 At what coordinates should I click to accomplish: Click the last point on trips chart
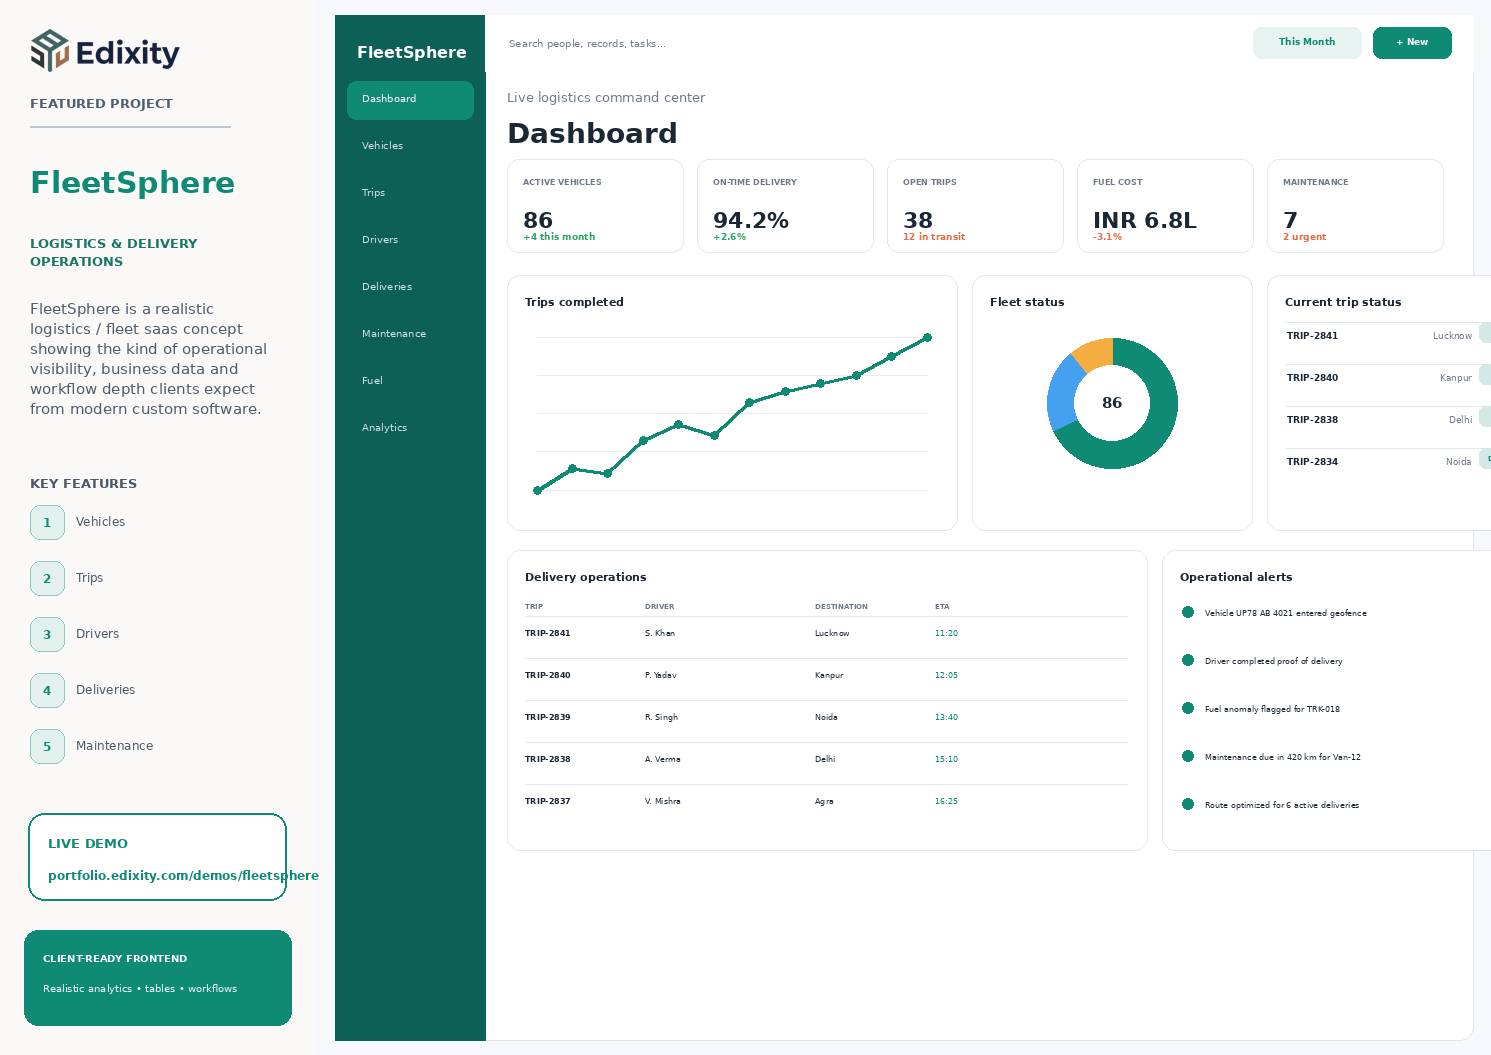pos(927,338)
